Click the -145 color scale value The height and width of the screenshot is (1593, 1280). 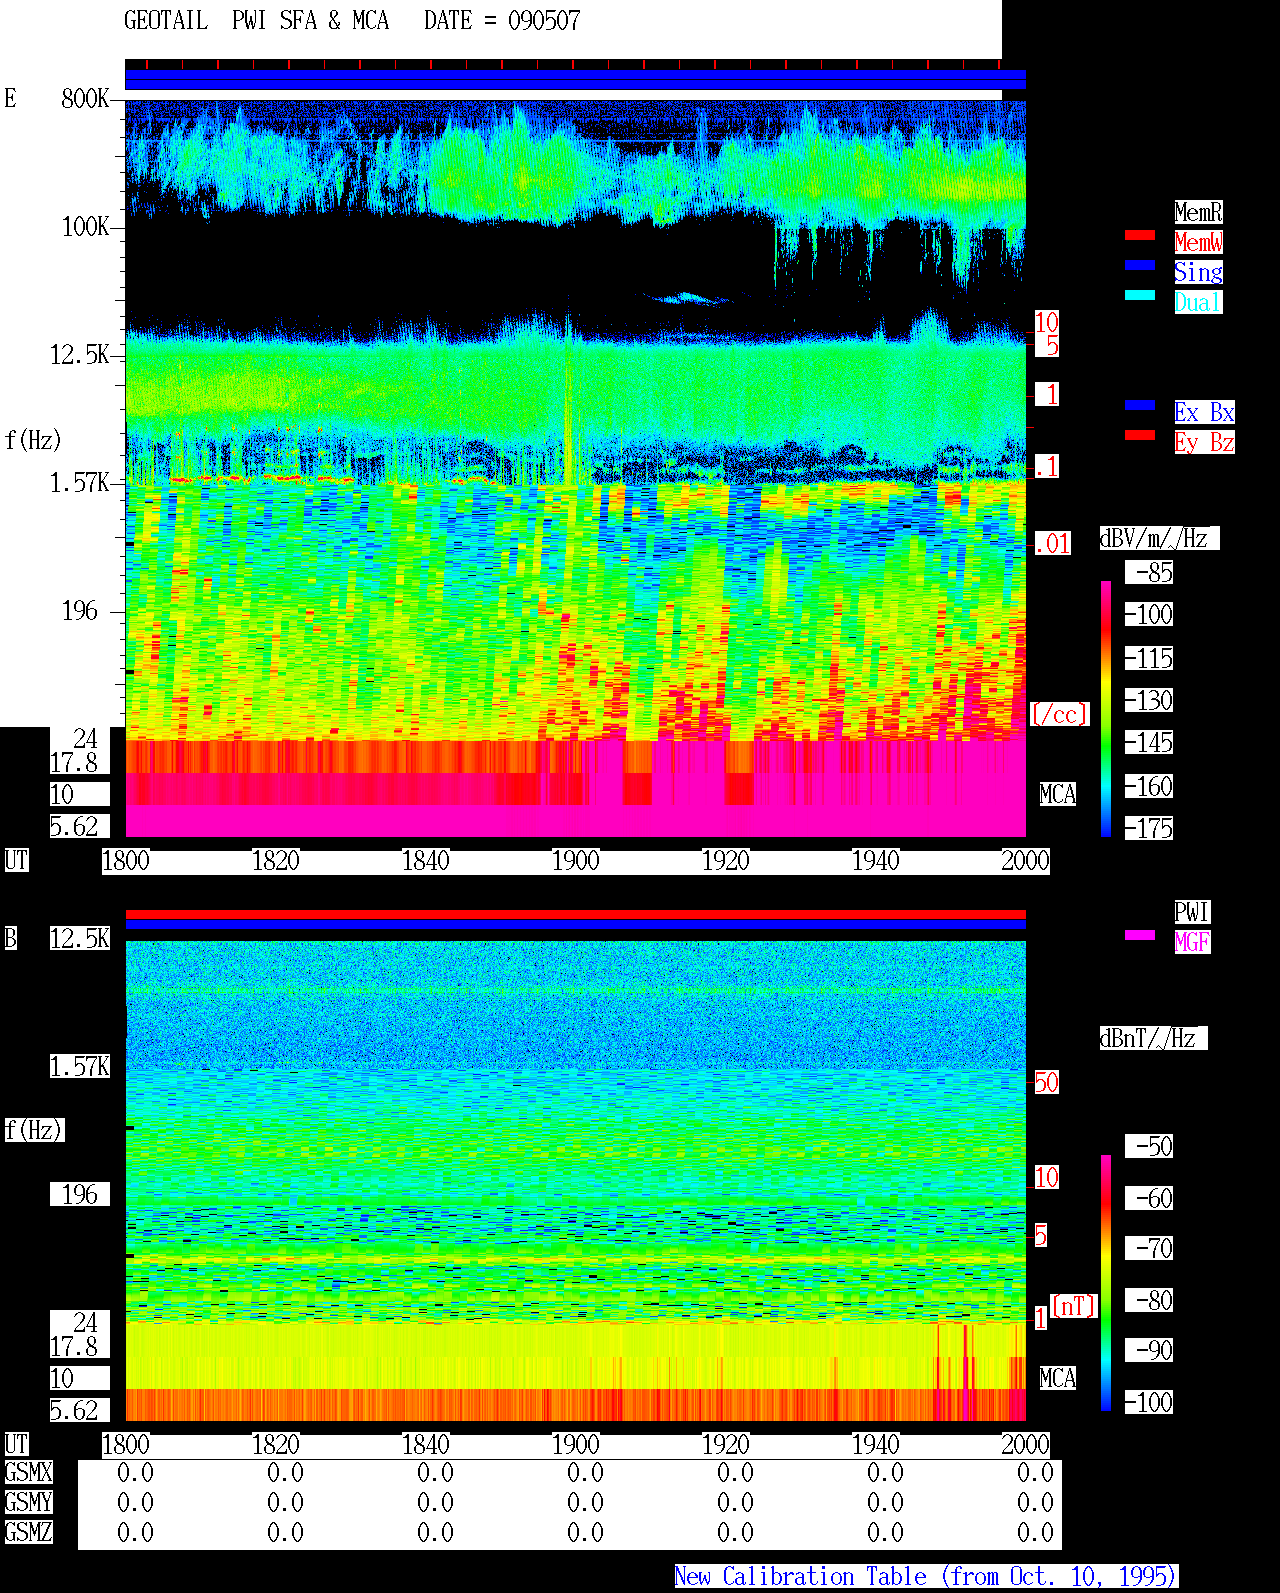point(1149,742)
